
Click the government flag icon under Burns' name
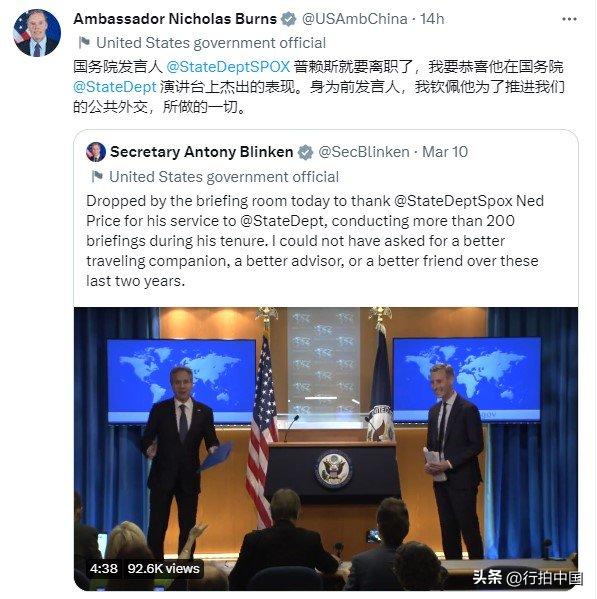coord(84,42)
